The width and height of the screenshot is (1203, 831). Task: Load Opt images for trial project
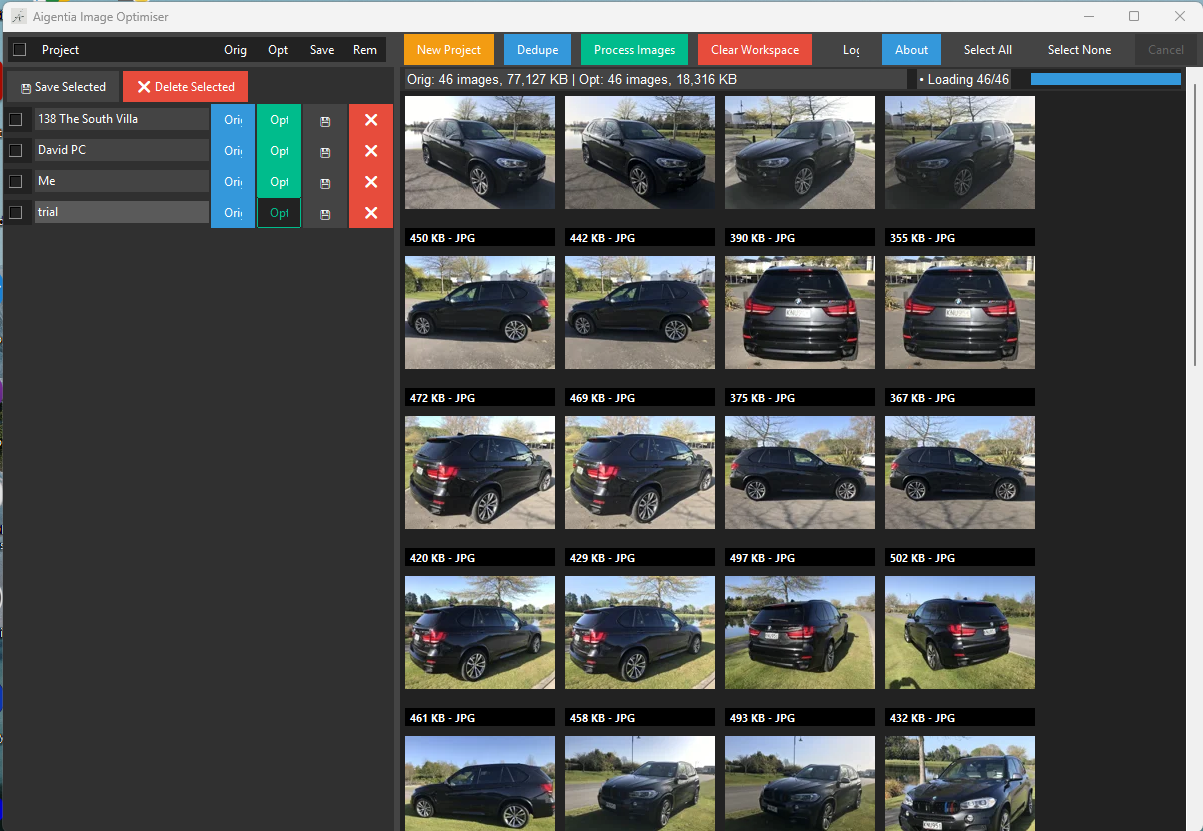tap(279, 213)
